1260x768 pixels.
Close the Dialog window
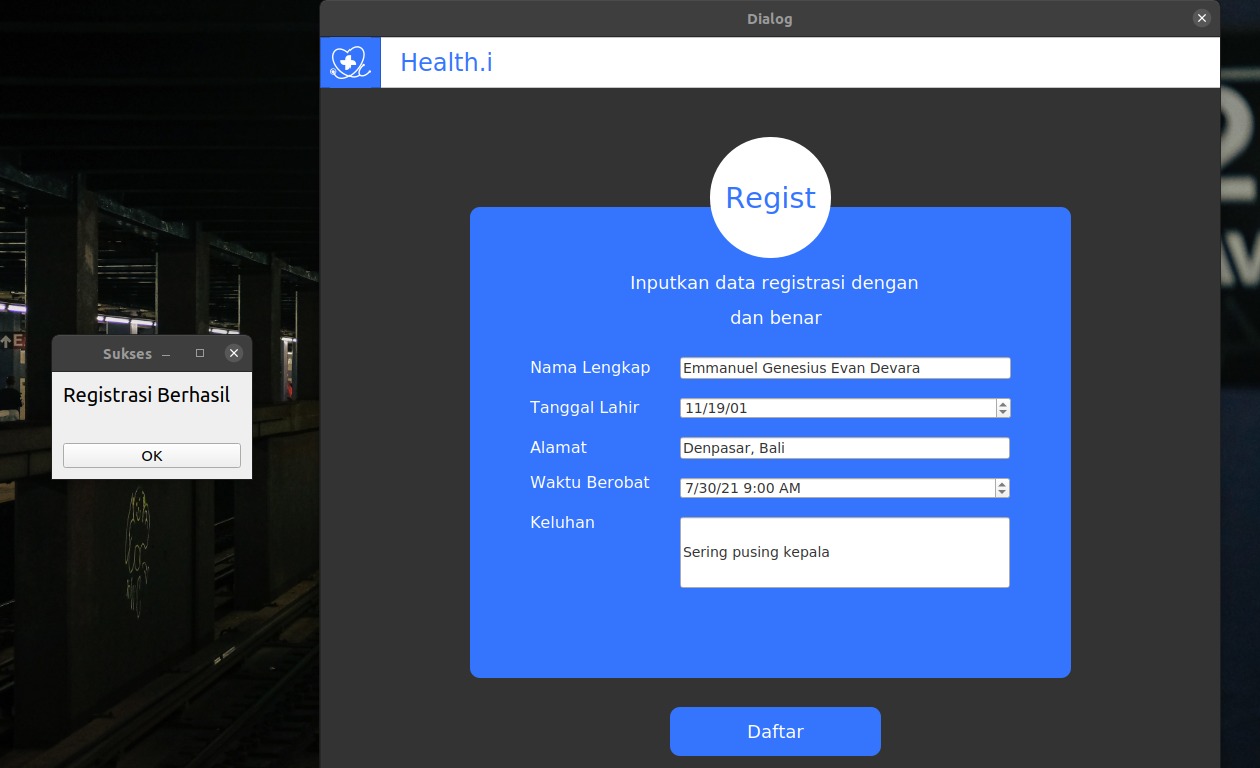click(1202, 17)
